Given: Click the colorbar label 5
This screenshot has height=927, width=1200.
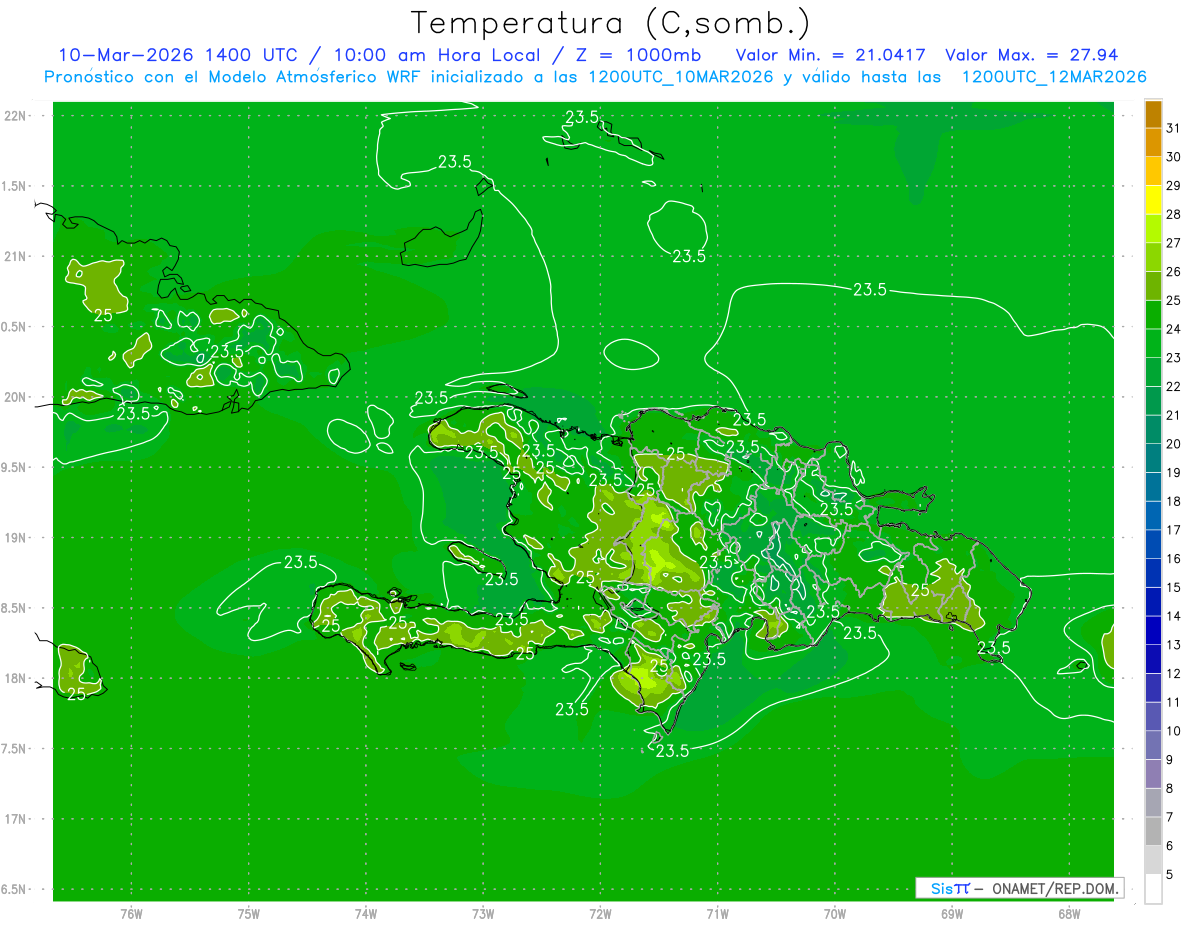Looking at the screenshot, I should pyautogui.click(x=1170, y=875).
